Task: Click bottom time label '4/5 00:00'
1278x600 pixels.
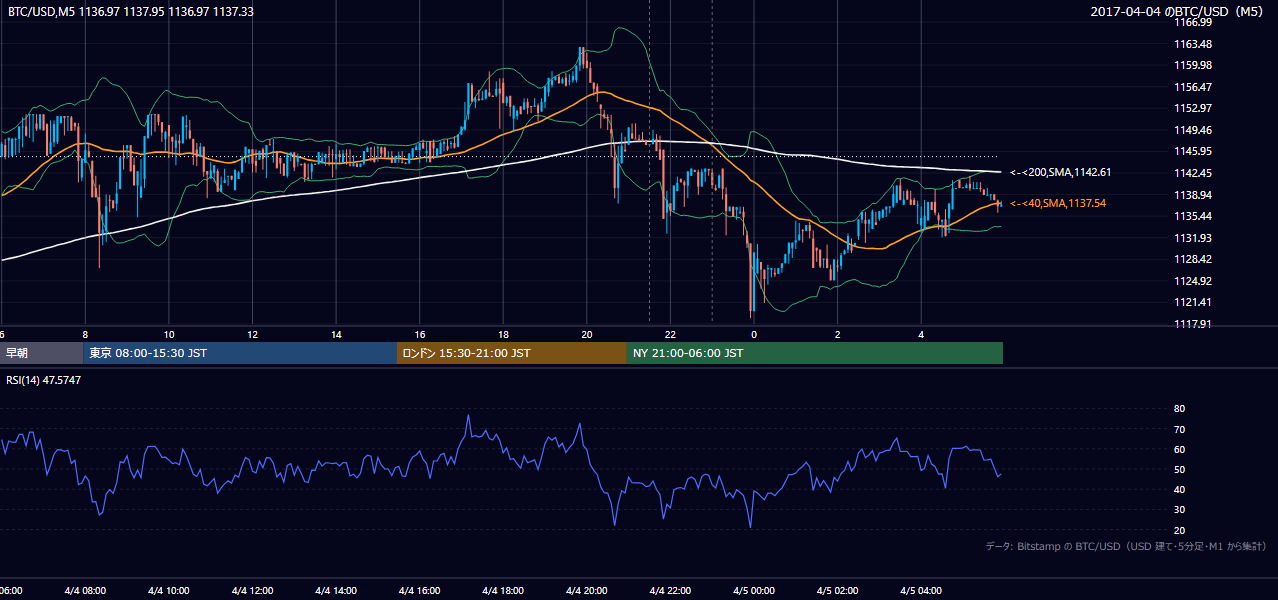Action: pyautogui.click(x=754, y=591)
